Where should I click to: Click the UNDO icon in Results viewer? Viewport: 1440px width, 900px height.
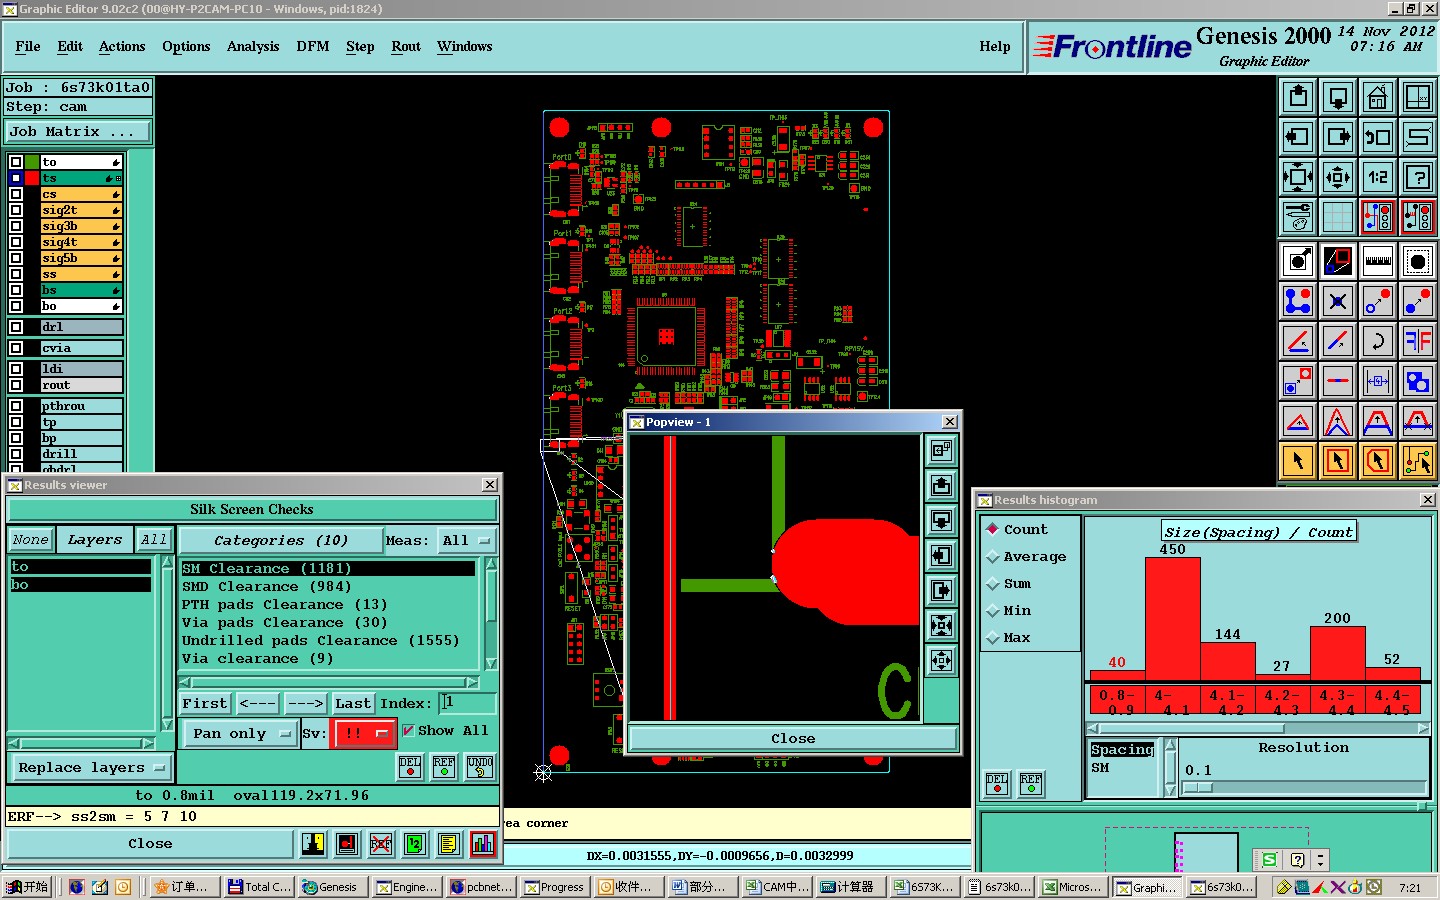coord(480,767)
